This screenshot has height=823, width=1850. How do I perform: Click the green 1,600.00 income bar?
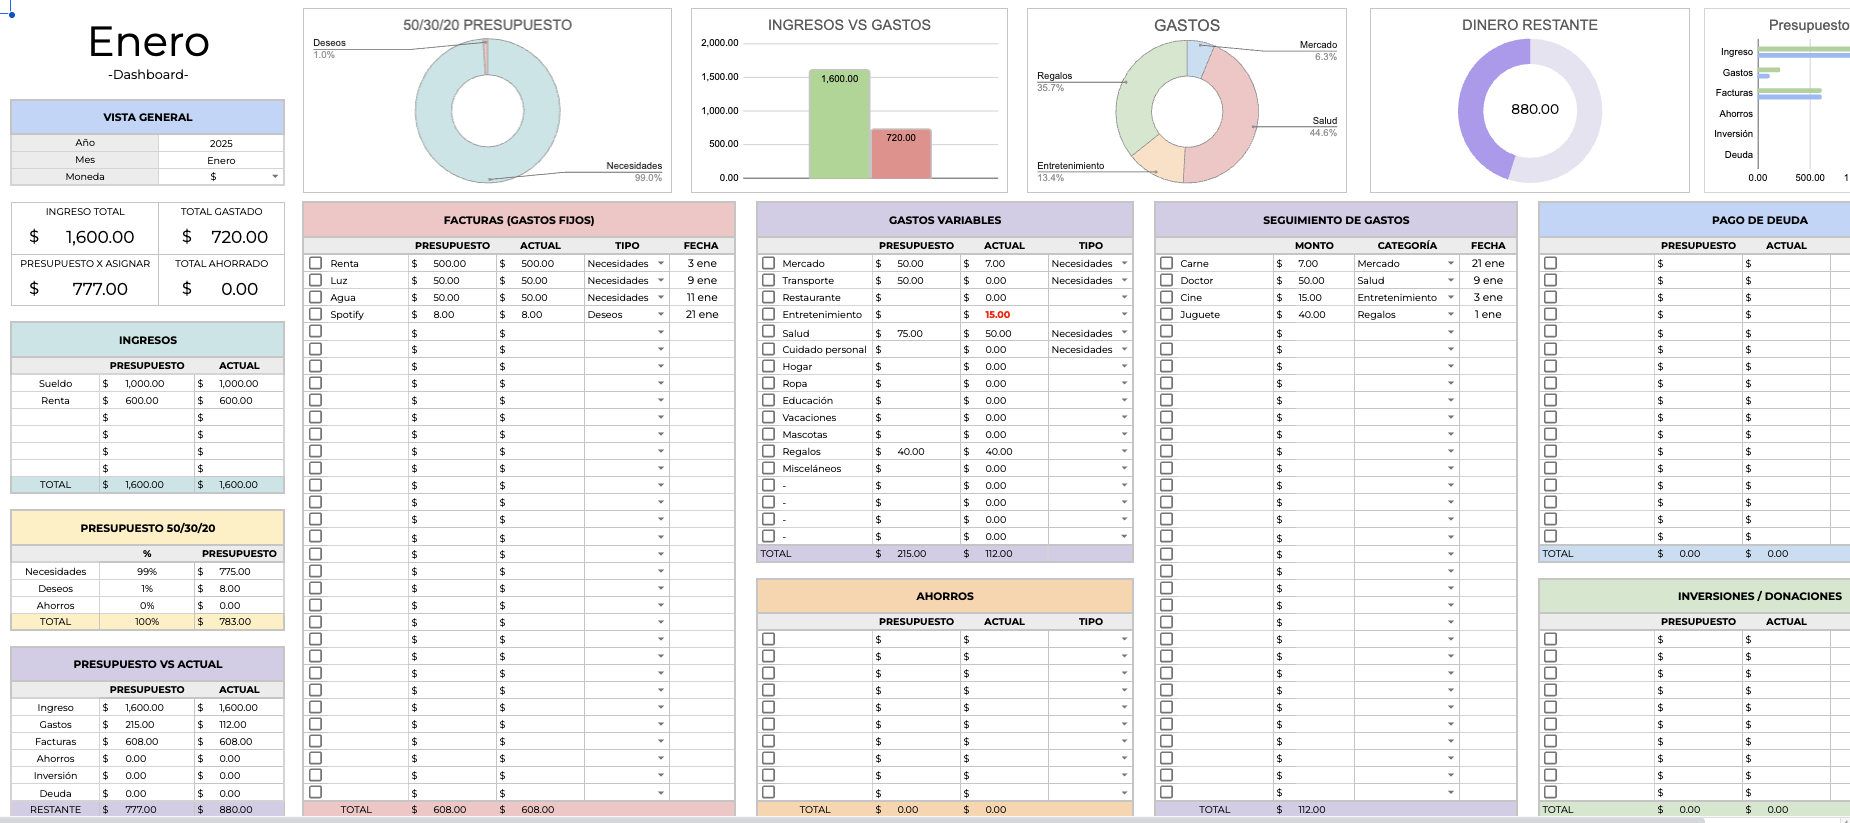[839, 124]
